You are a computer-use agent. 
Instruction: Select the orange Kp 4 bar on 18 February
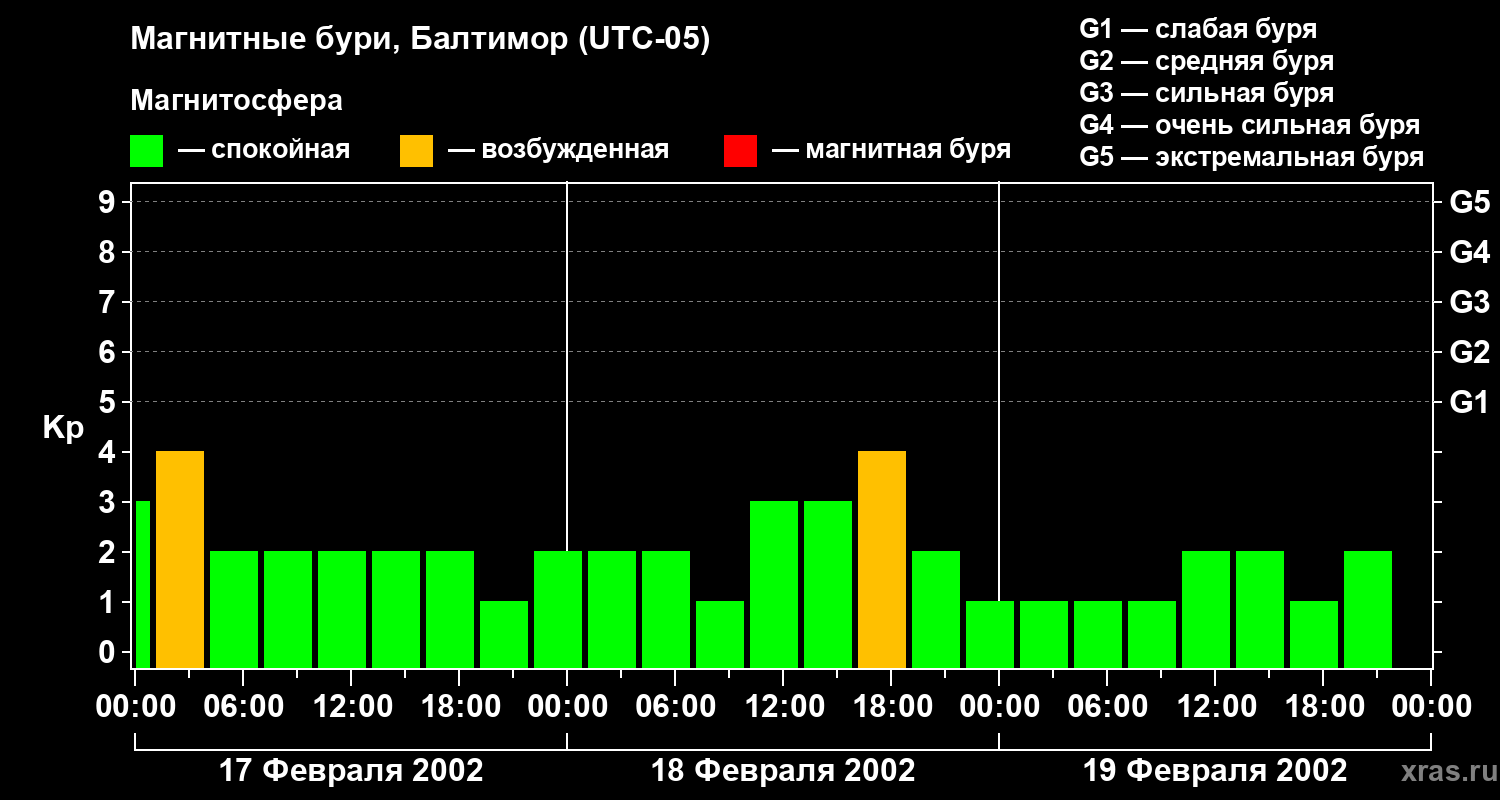882,559
